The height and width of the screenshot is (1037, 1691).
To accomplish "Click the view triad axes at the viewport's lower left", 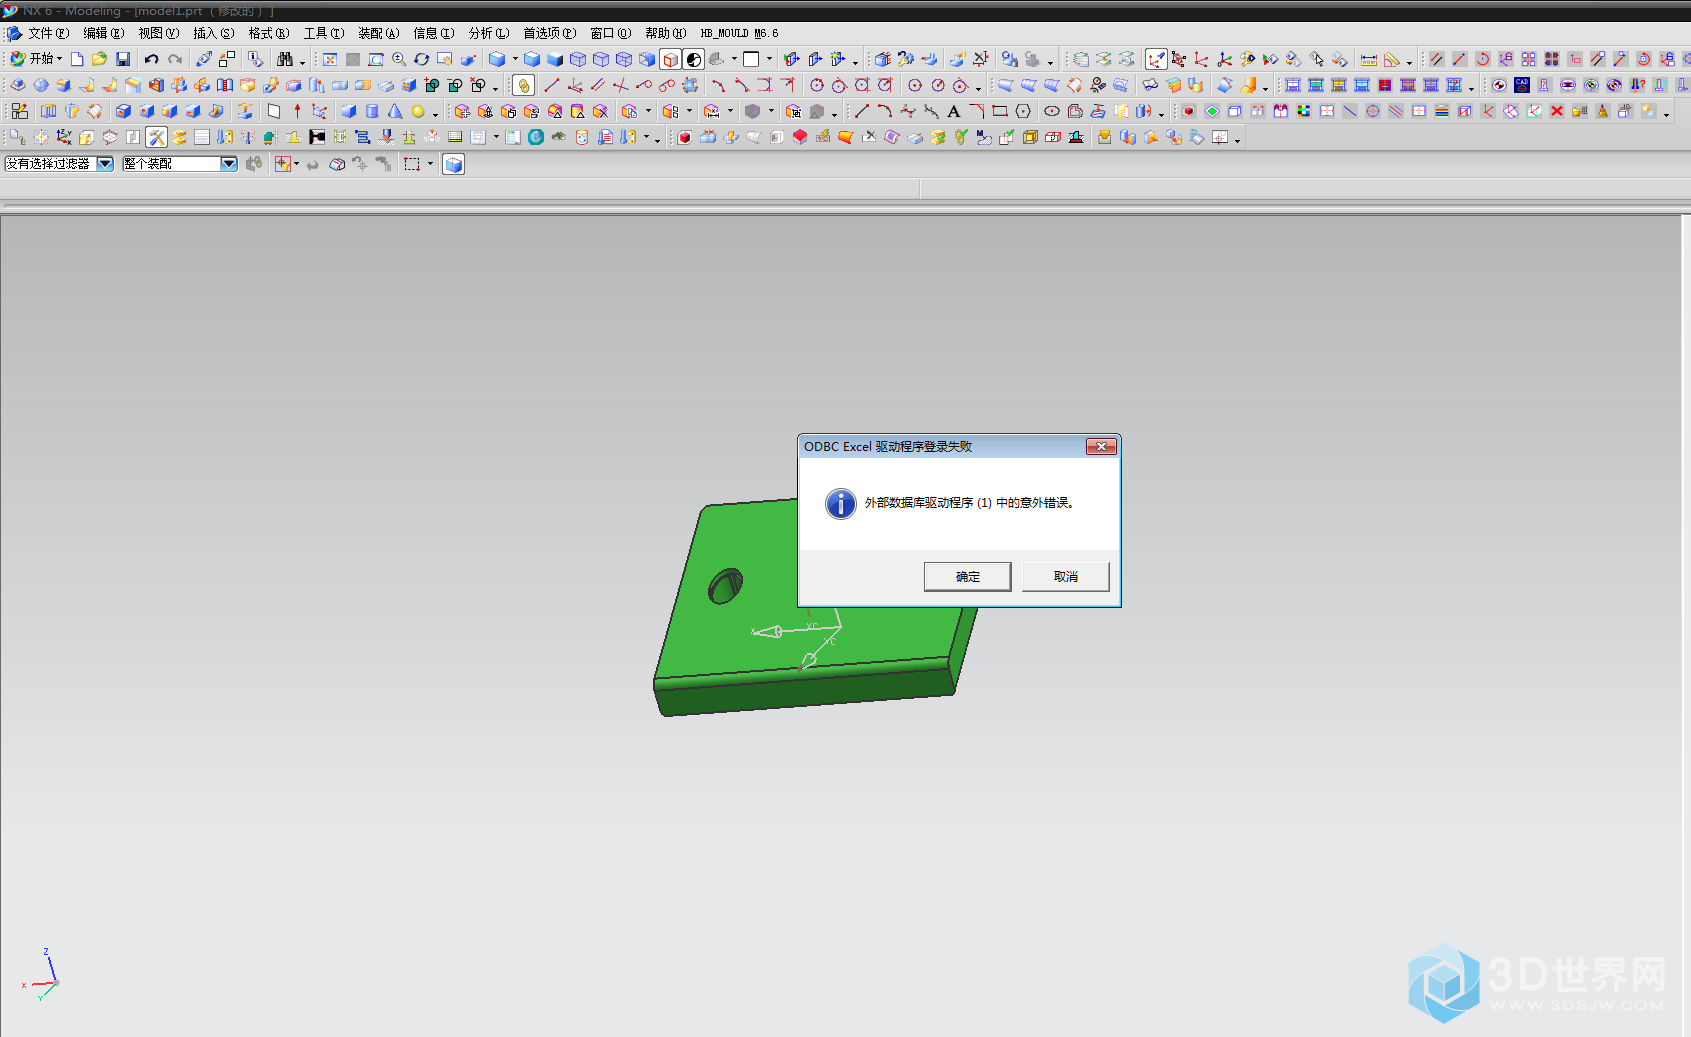I will (41, 975).
